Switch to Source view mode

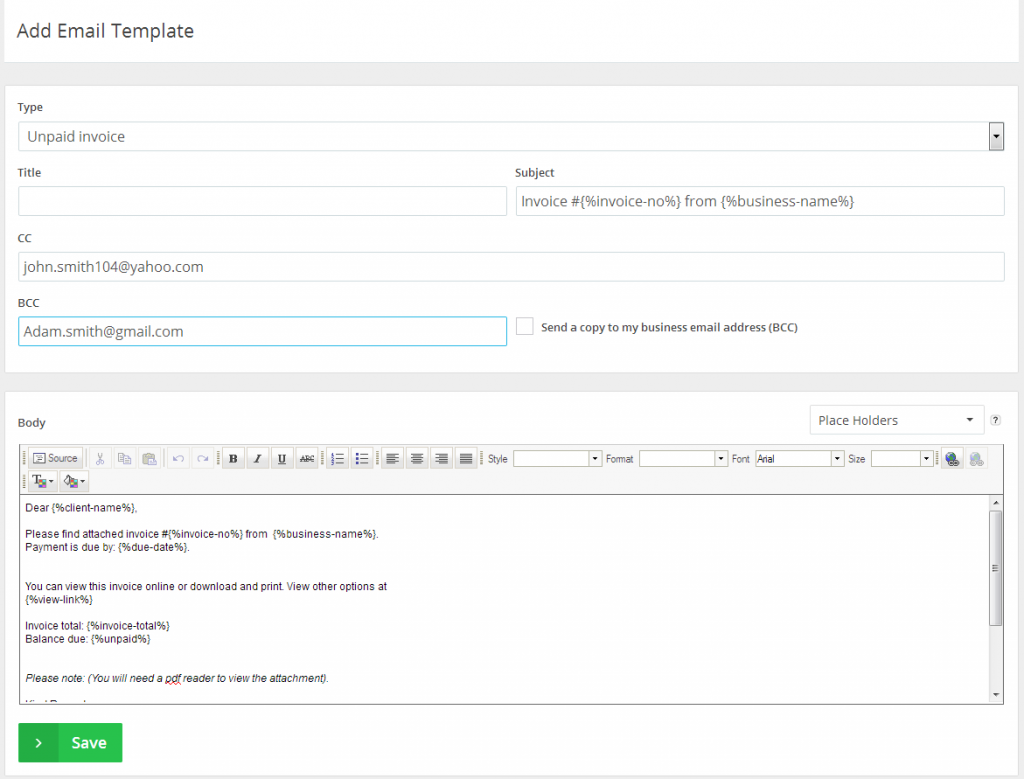coord(55,458)
